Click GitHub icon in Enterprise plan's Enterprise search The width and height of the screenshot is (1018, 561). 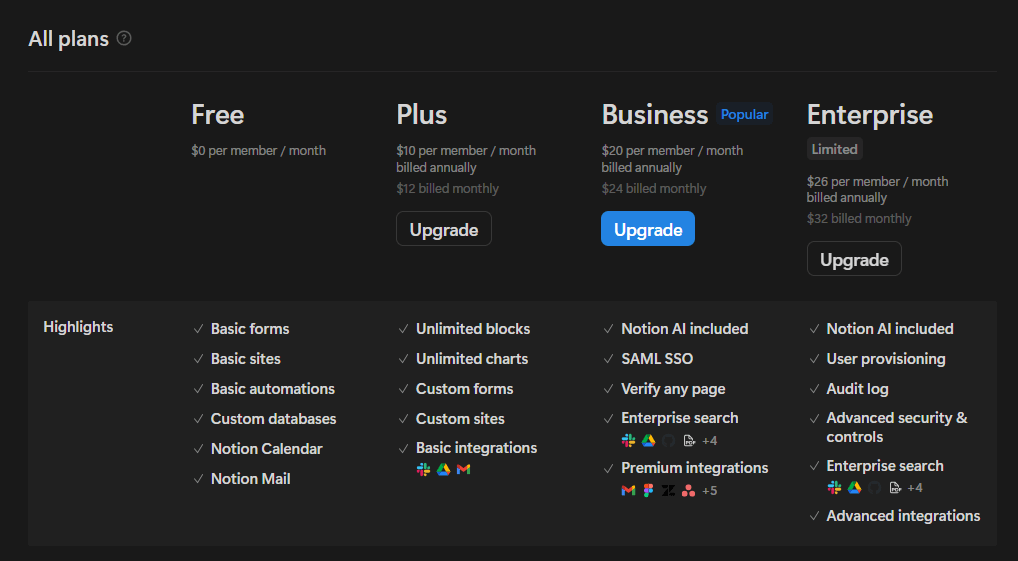[x=875, y=488]
